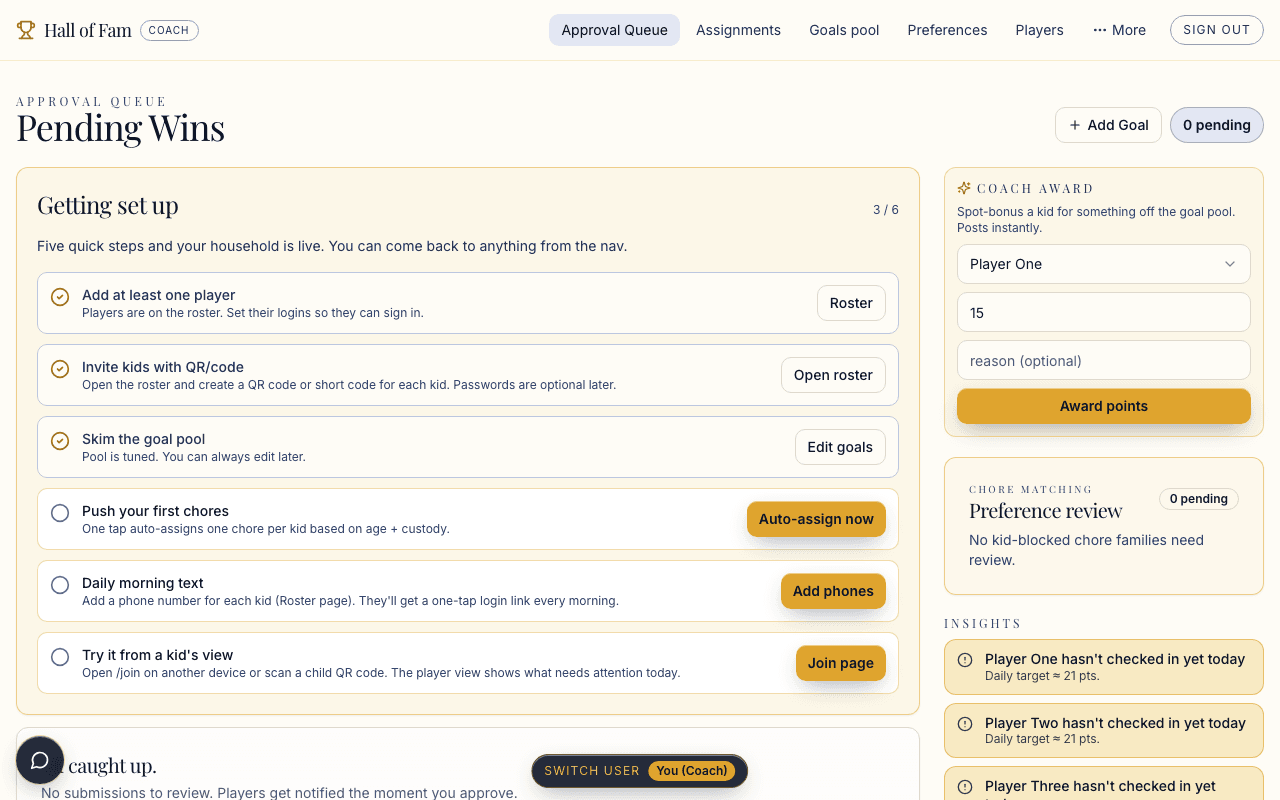The width and height of the screenshot is (1280, 800).
Task: Check the Daily morning text circle
Action: (60, 585)
